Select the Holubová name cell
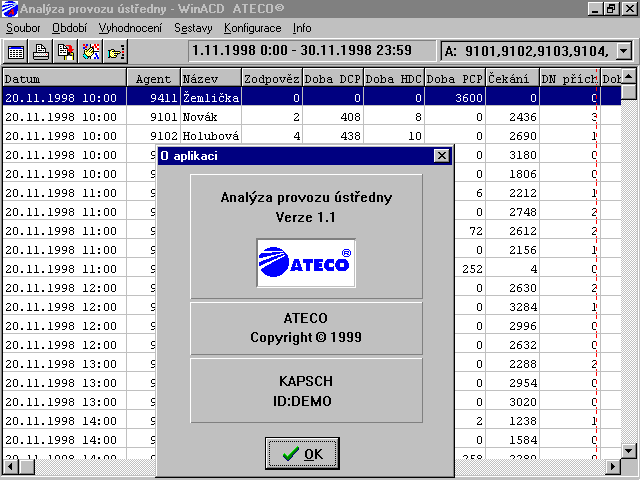Image resolution: width=640 pixels, height=480 pixels. [x=211, y=136]
